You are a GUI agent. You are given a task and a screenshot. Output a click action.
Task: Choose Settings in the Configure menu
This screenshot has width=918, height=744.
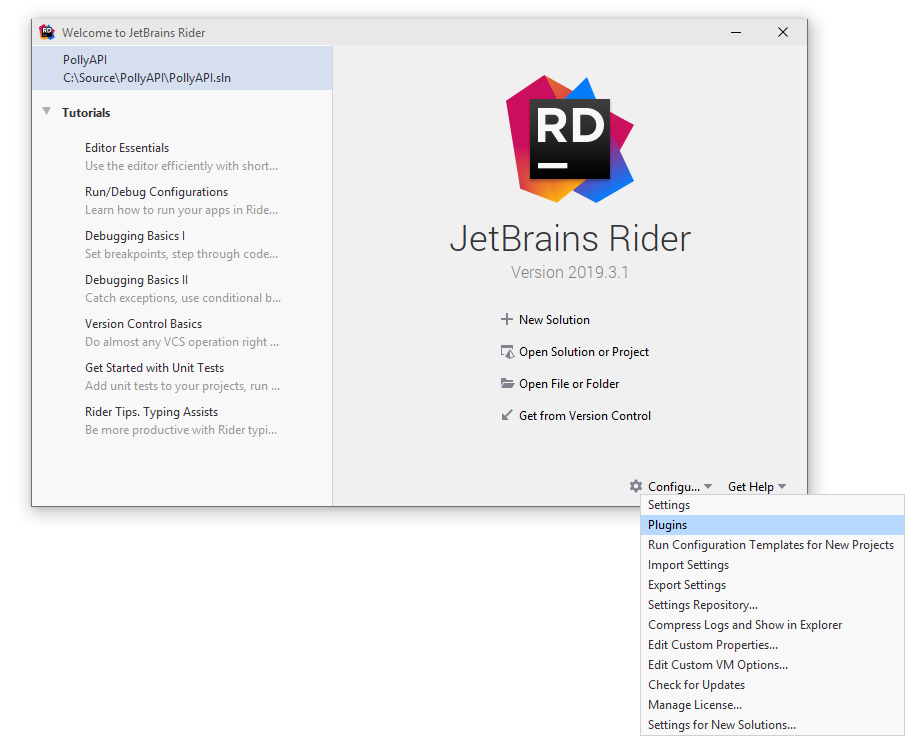tap(669, 505)
